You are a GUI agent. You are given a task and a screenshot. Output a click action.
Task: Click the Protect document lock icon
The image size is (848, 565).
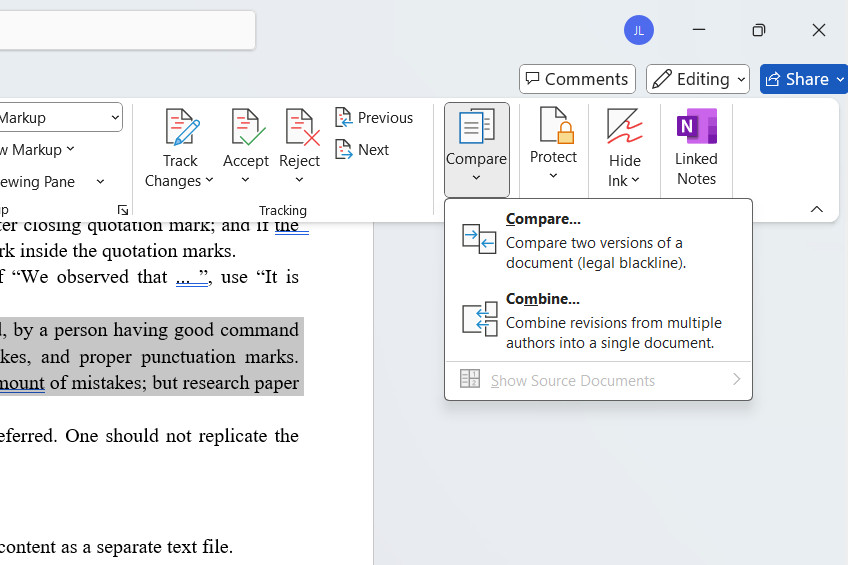pyautogui.click(x=556, y=125)
